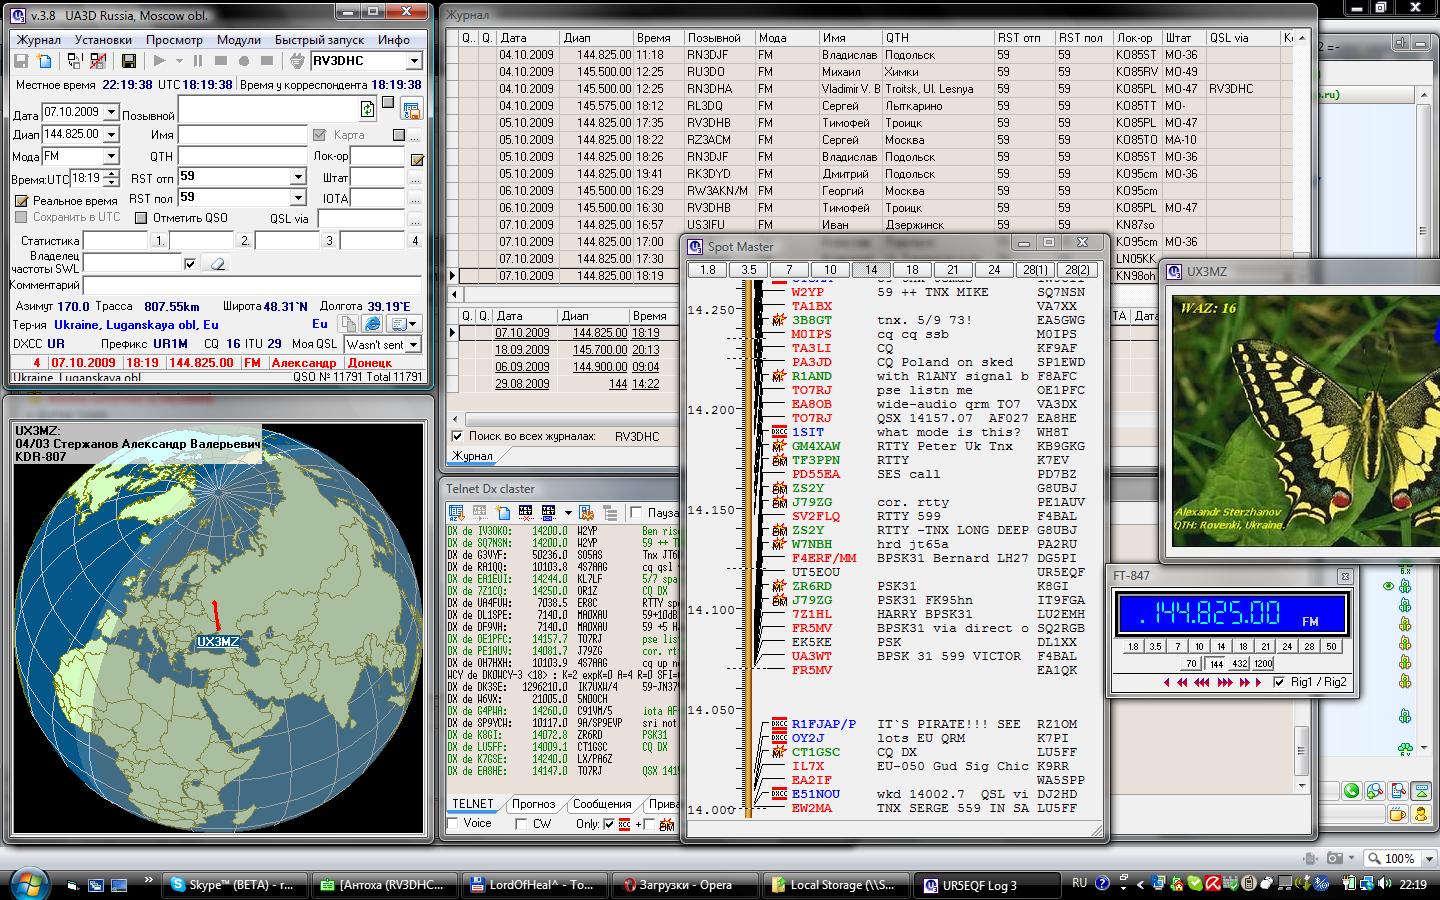The width and height of the screenshot is (1440, 900).
Task: Click the red-crossed network disconnect icon
Action: click(x=98, y=61)
